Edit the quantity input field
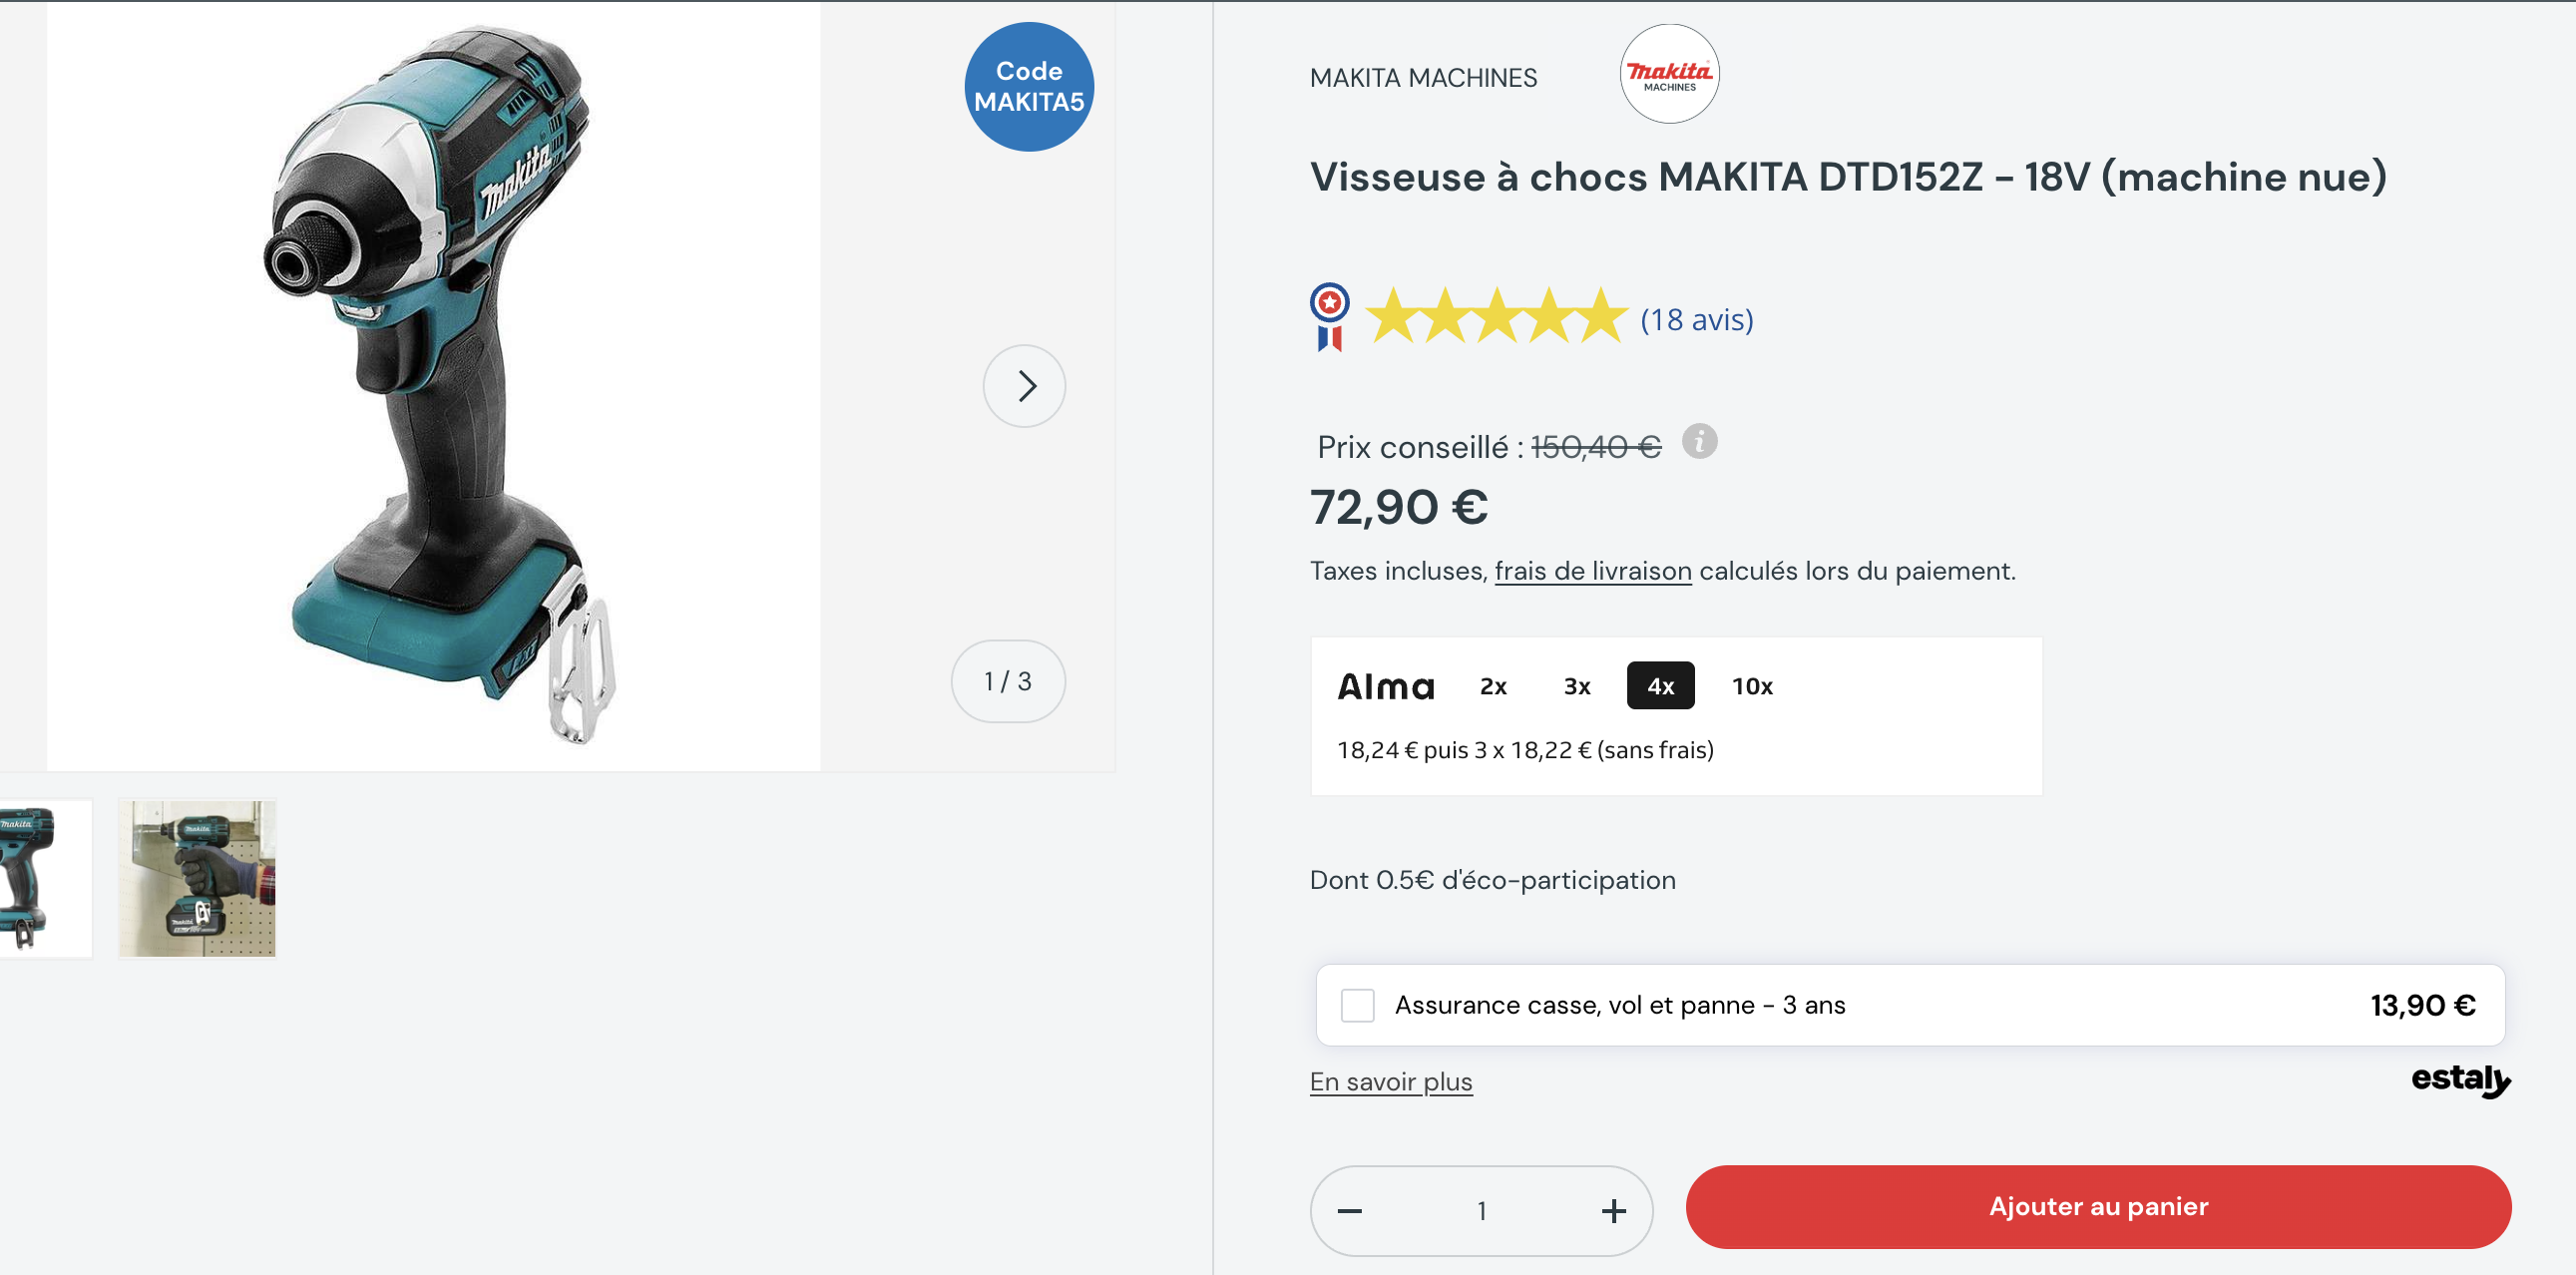Image resolution: width=2576 pixels, height=1275 pixels. 1481,1211
